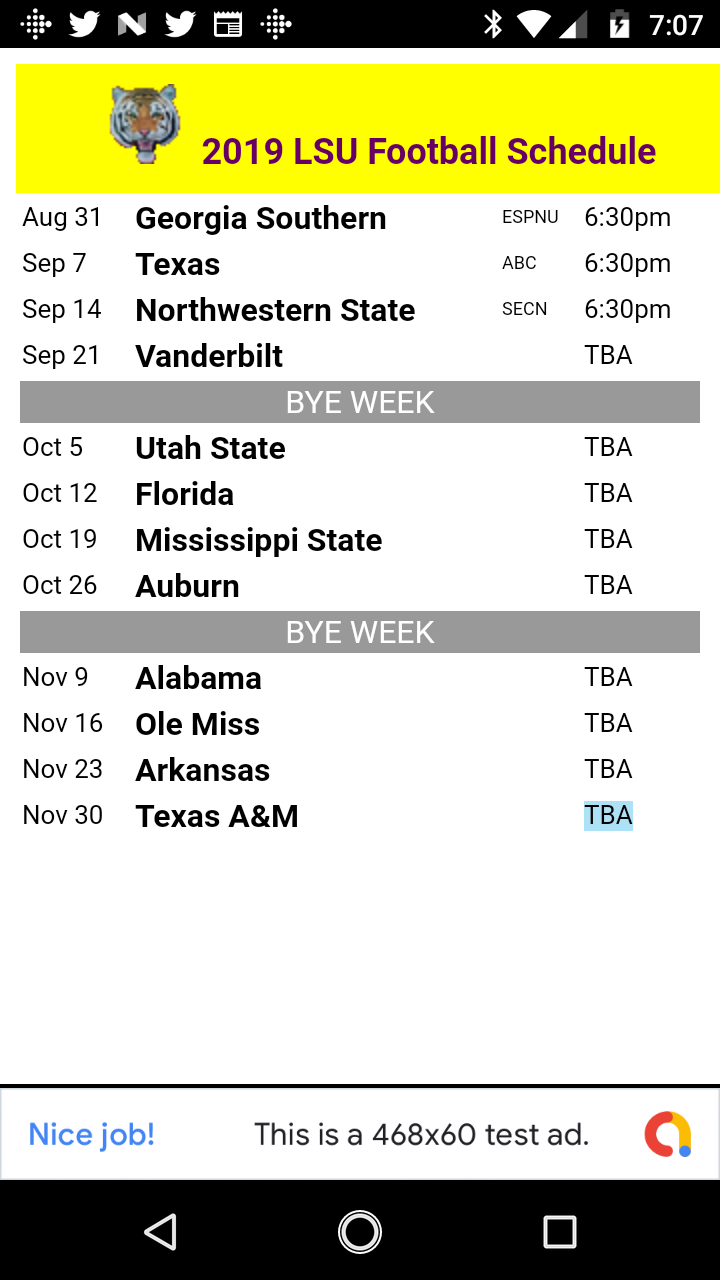The image size is (720, 1280).
Task: Tap the first BYE WEEK bar
Action: tap(360, 402)
